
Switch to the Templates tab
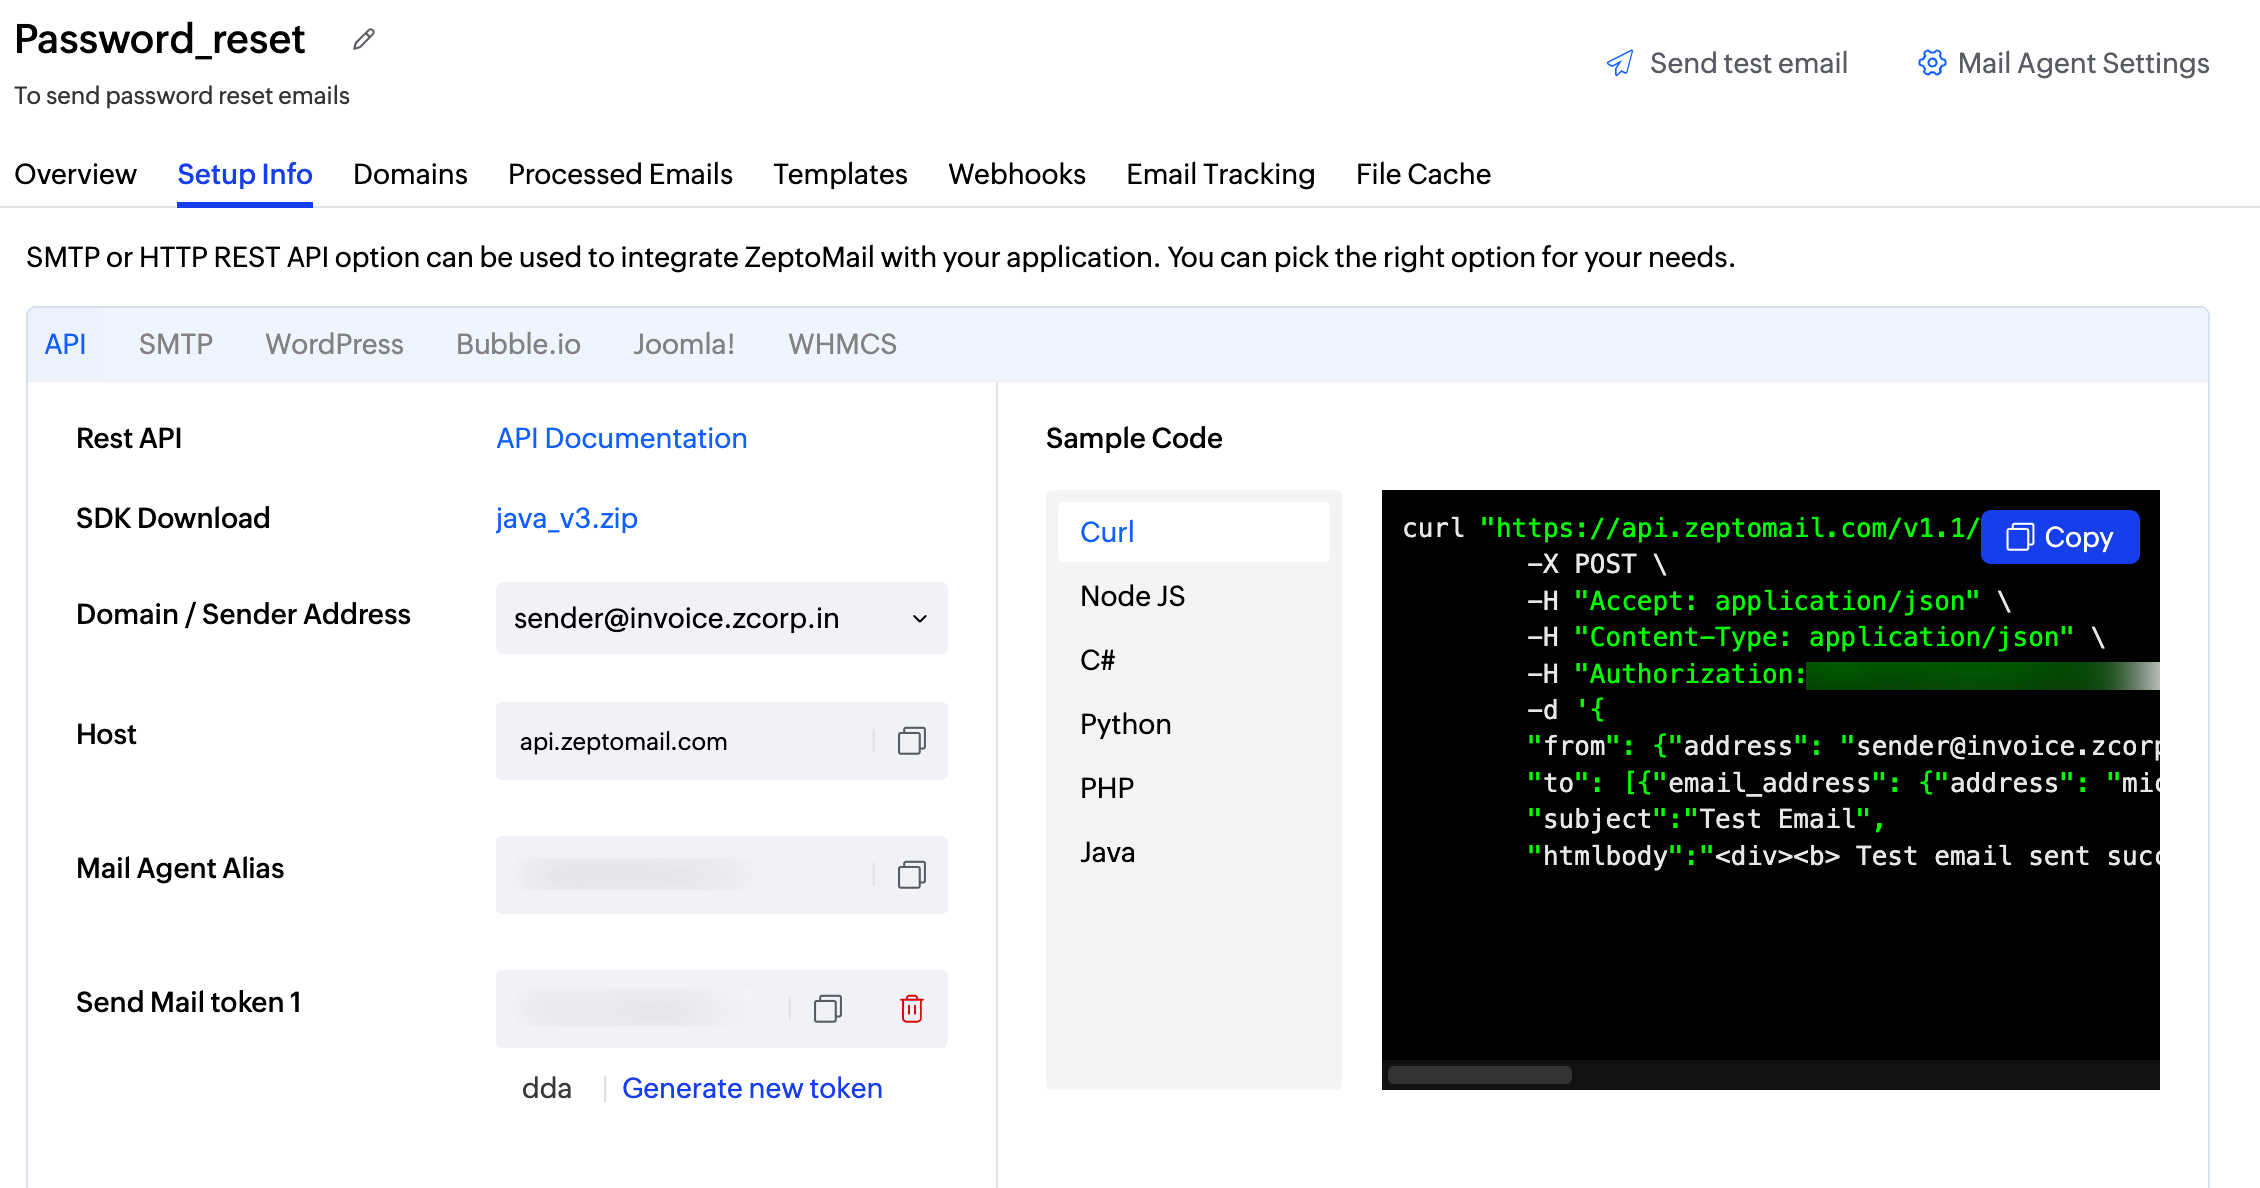(x=840, y=174)
